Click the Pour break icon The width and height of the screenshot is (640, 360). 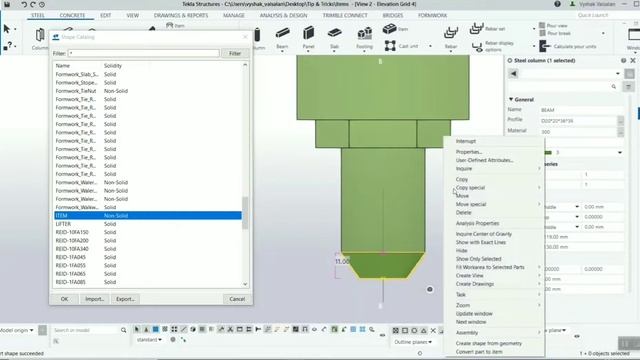542,33
